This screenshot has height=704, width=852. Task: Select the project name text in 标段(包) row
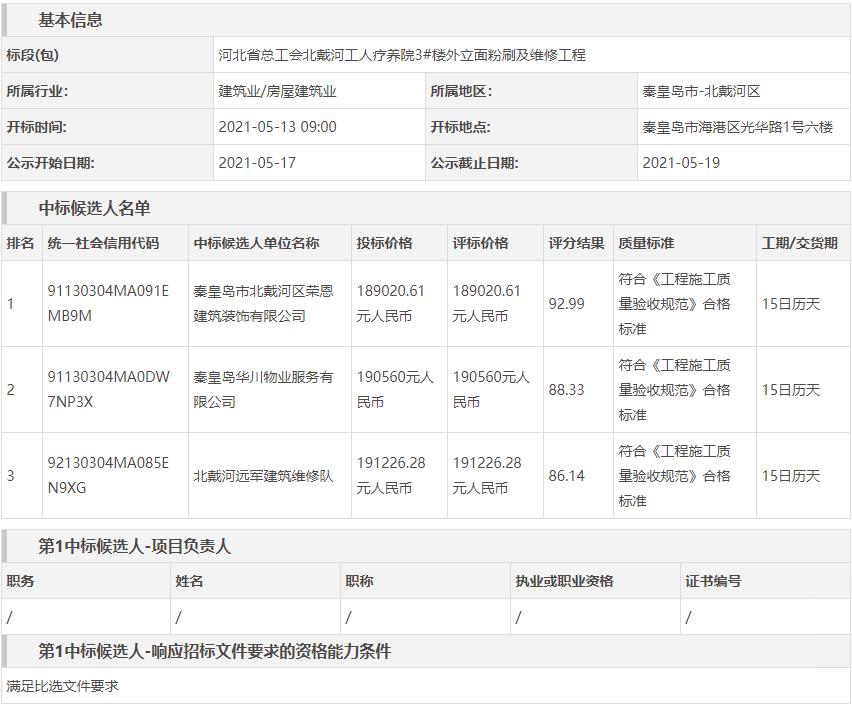pos(402,55)
